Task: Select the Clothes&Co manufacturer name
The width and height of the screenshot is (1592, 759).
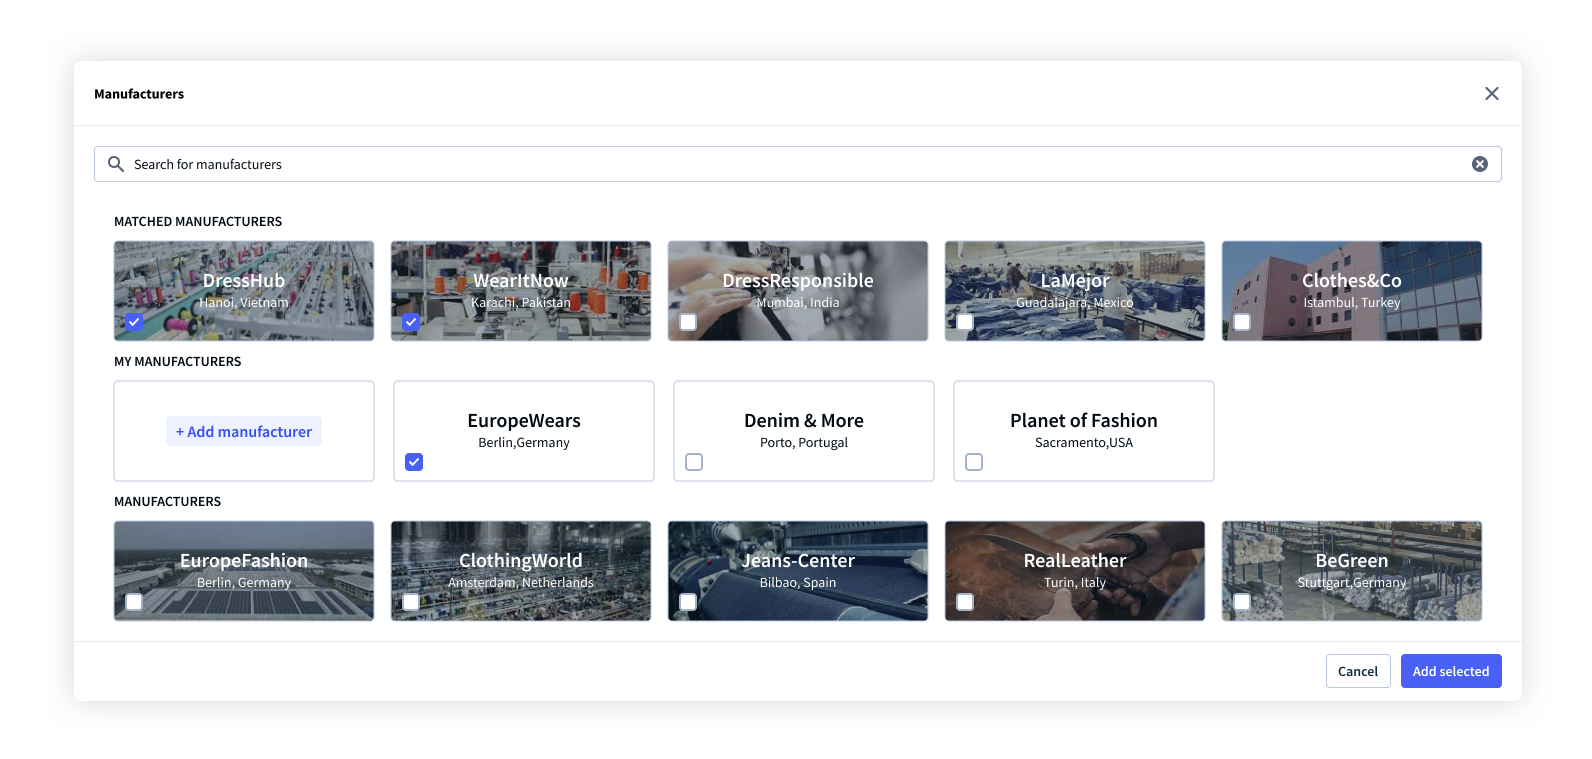Action: coord(1352,281)
